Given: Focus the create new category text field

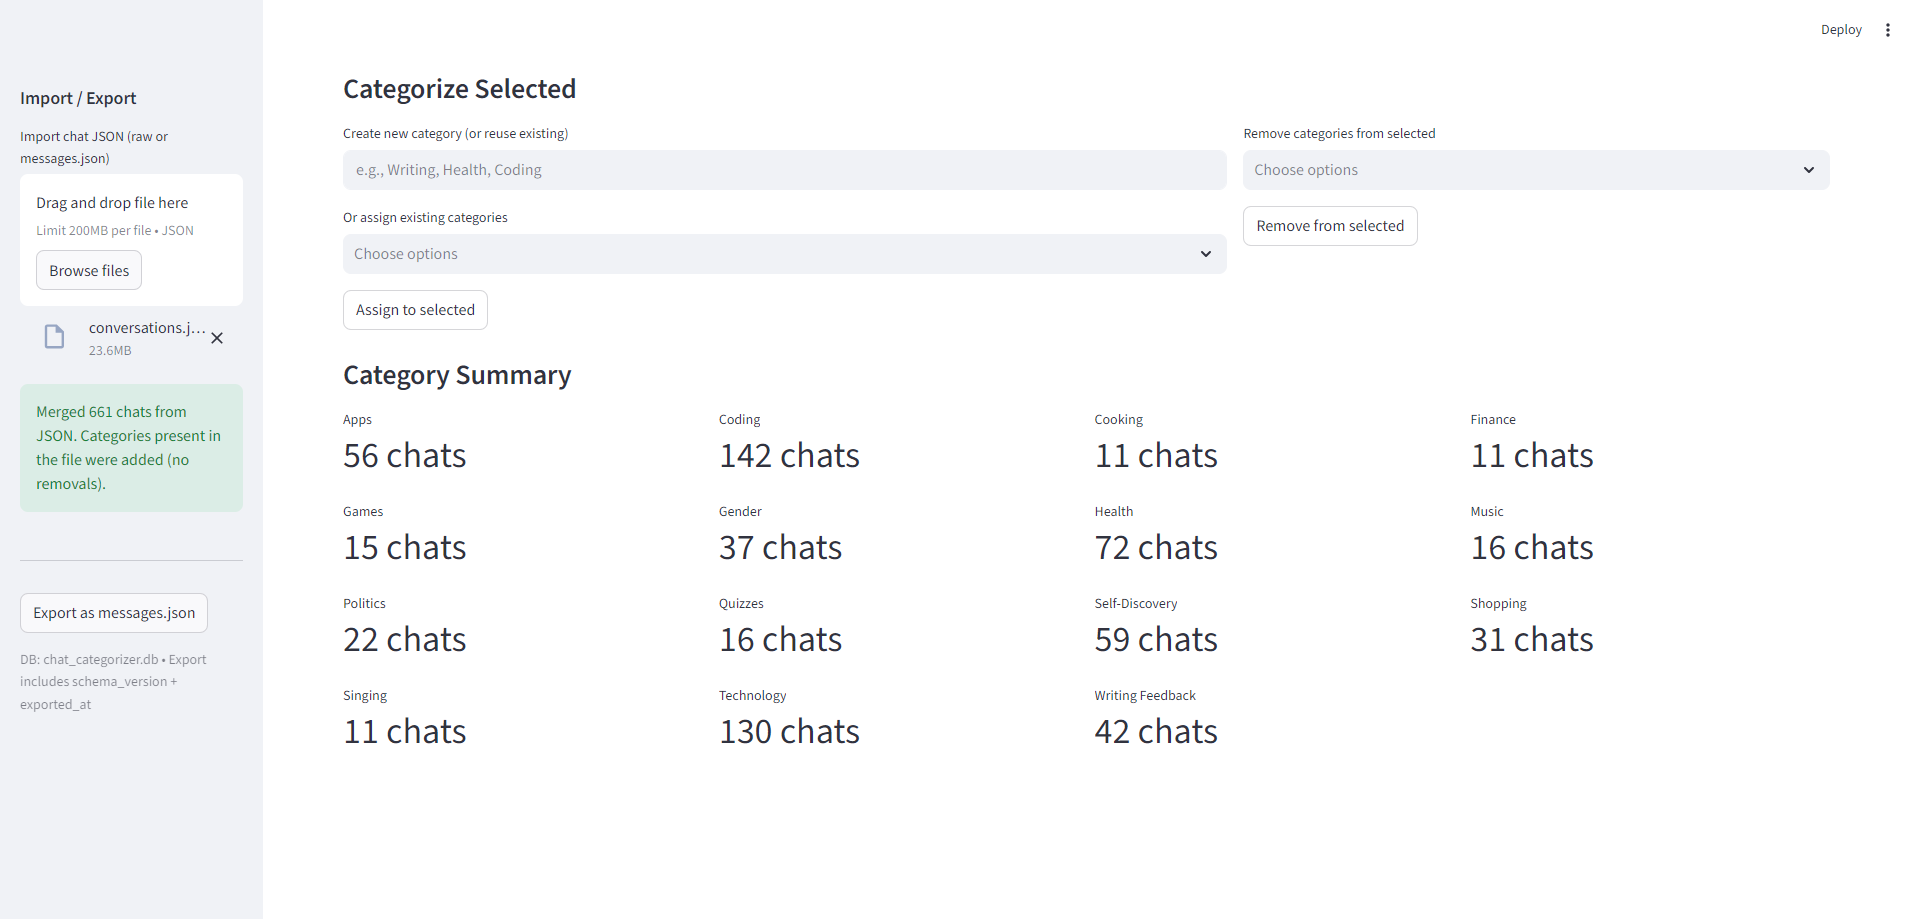Looking at the screenshot, I should [784, 170].
